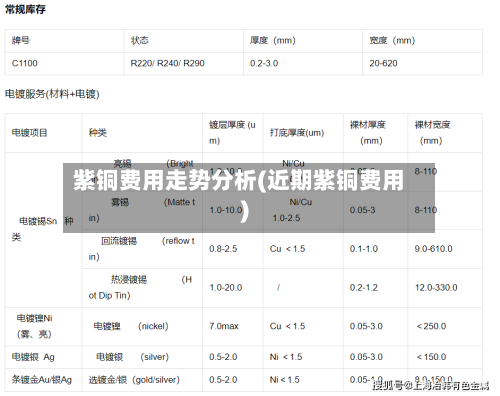Screen dimensions: 500x396
Task: Click the 0.8-2.5 plating thickness value
Action: (x=223, y=249)
